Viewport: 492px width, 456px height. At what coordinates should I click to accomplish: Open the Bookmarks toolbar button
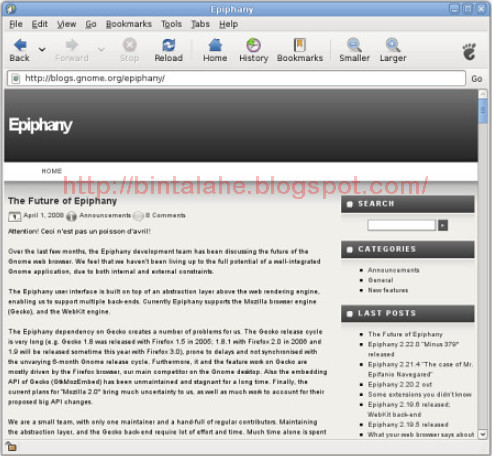tap(300, 50)
